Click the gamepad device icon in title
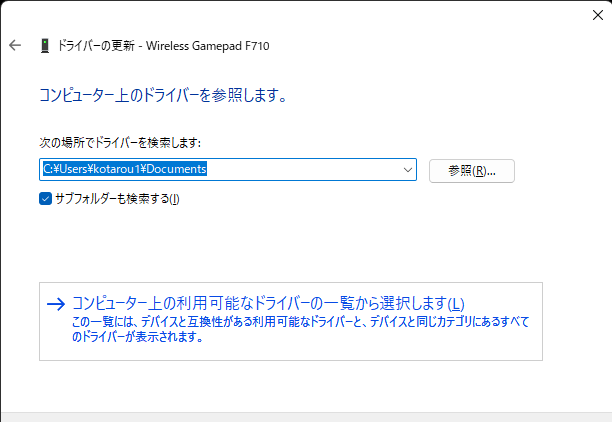 pos(44,46)
